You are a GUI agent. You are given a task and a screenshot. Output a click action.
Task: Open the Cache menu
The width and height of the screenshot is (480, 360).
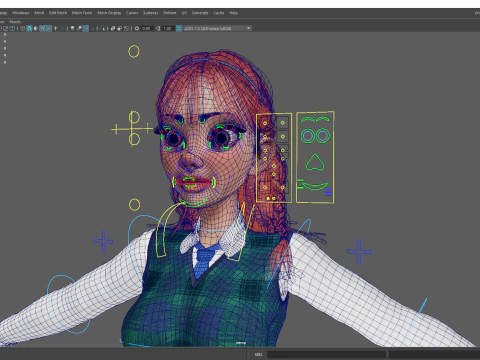(219, 13)
